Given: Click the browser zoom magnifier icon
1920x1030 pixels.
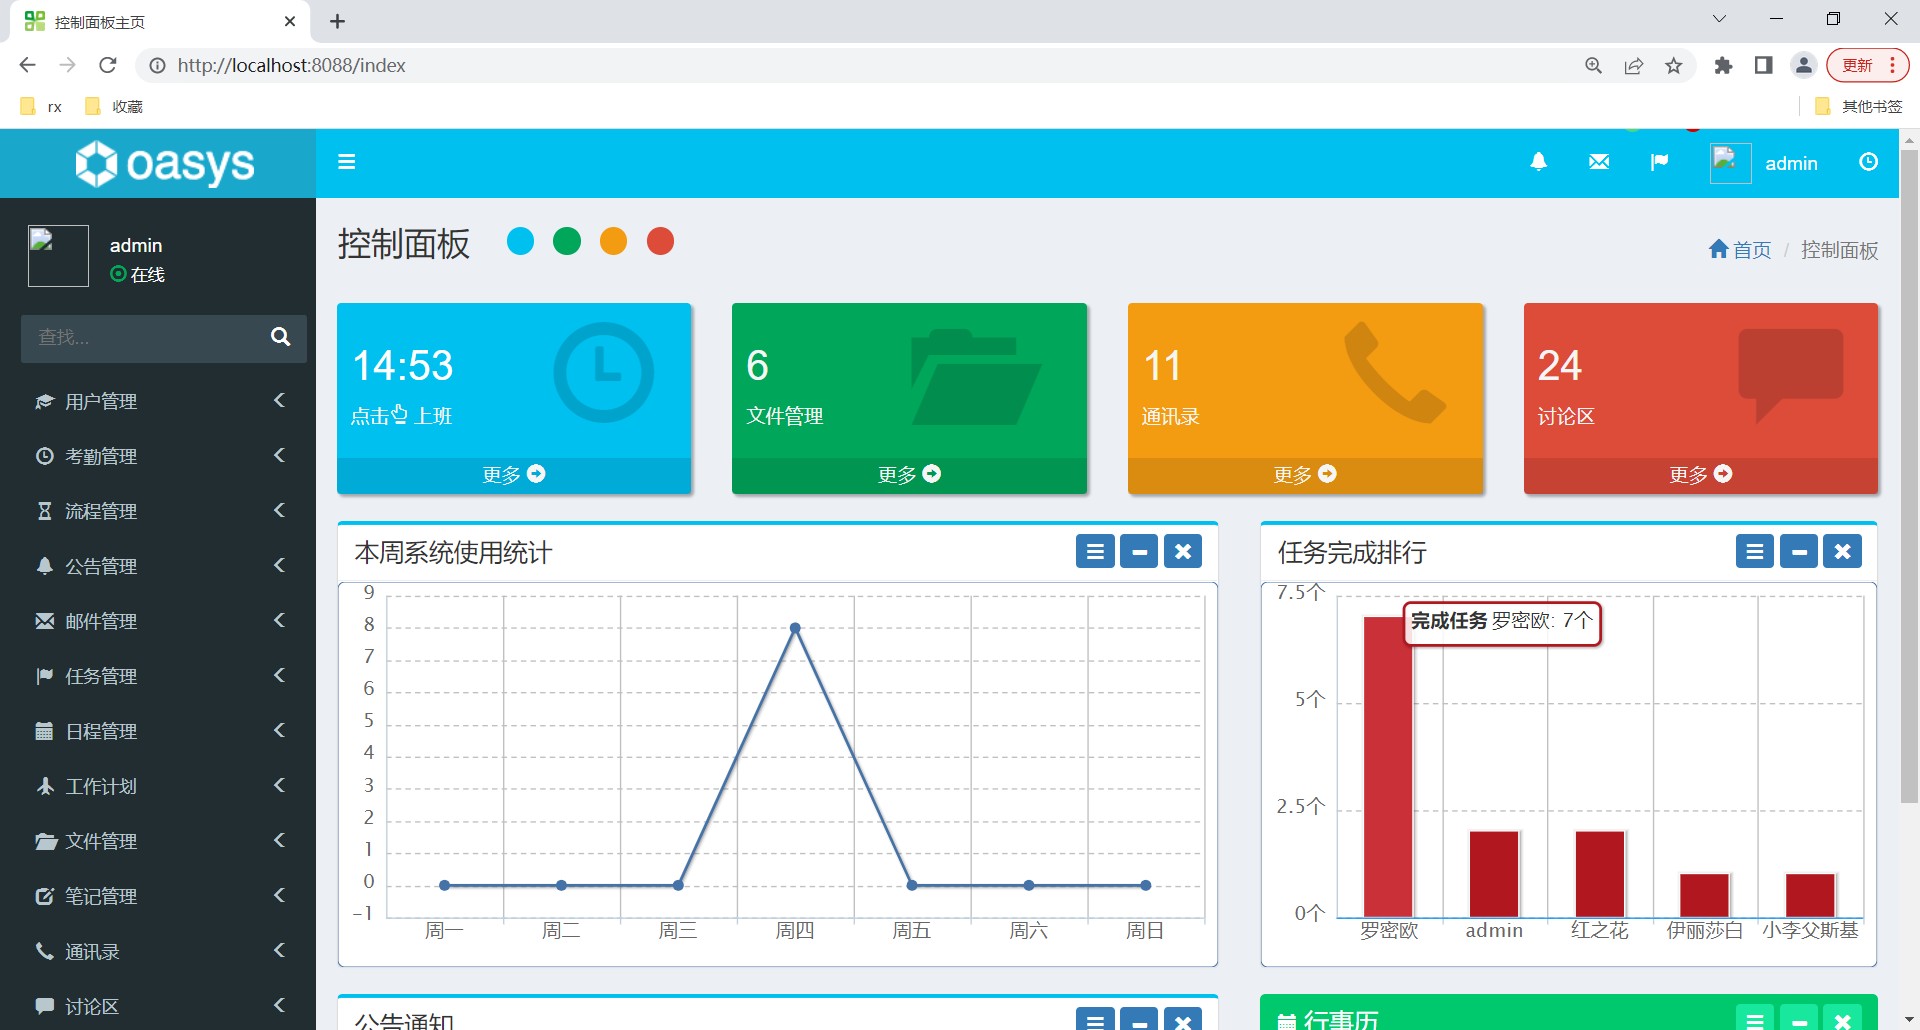Looking at the screenshot, I should 1594,66.
